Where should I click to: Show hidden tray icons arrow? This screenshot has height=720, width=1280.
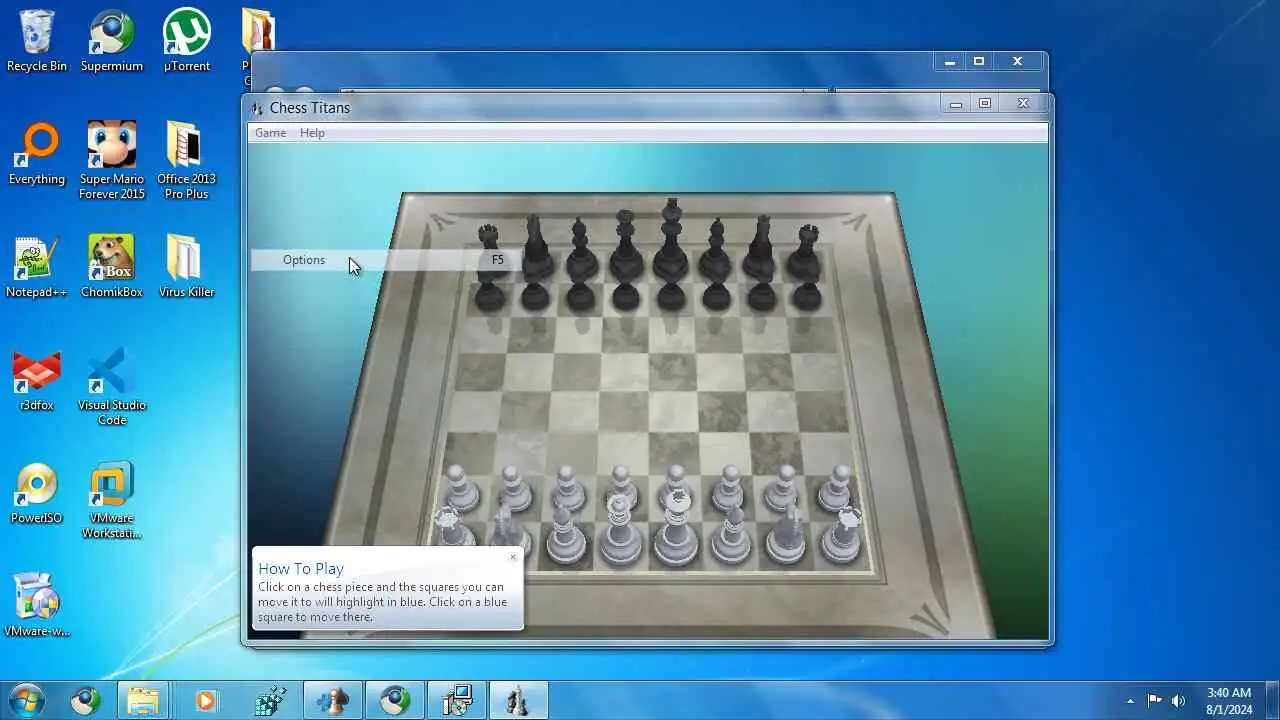tap(1130, 701)
